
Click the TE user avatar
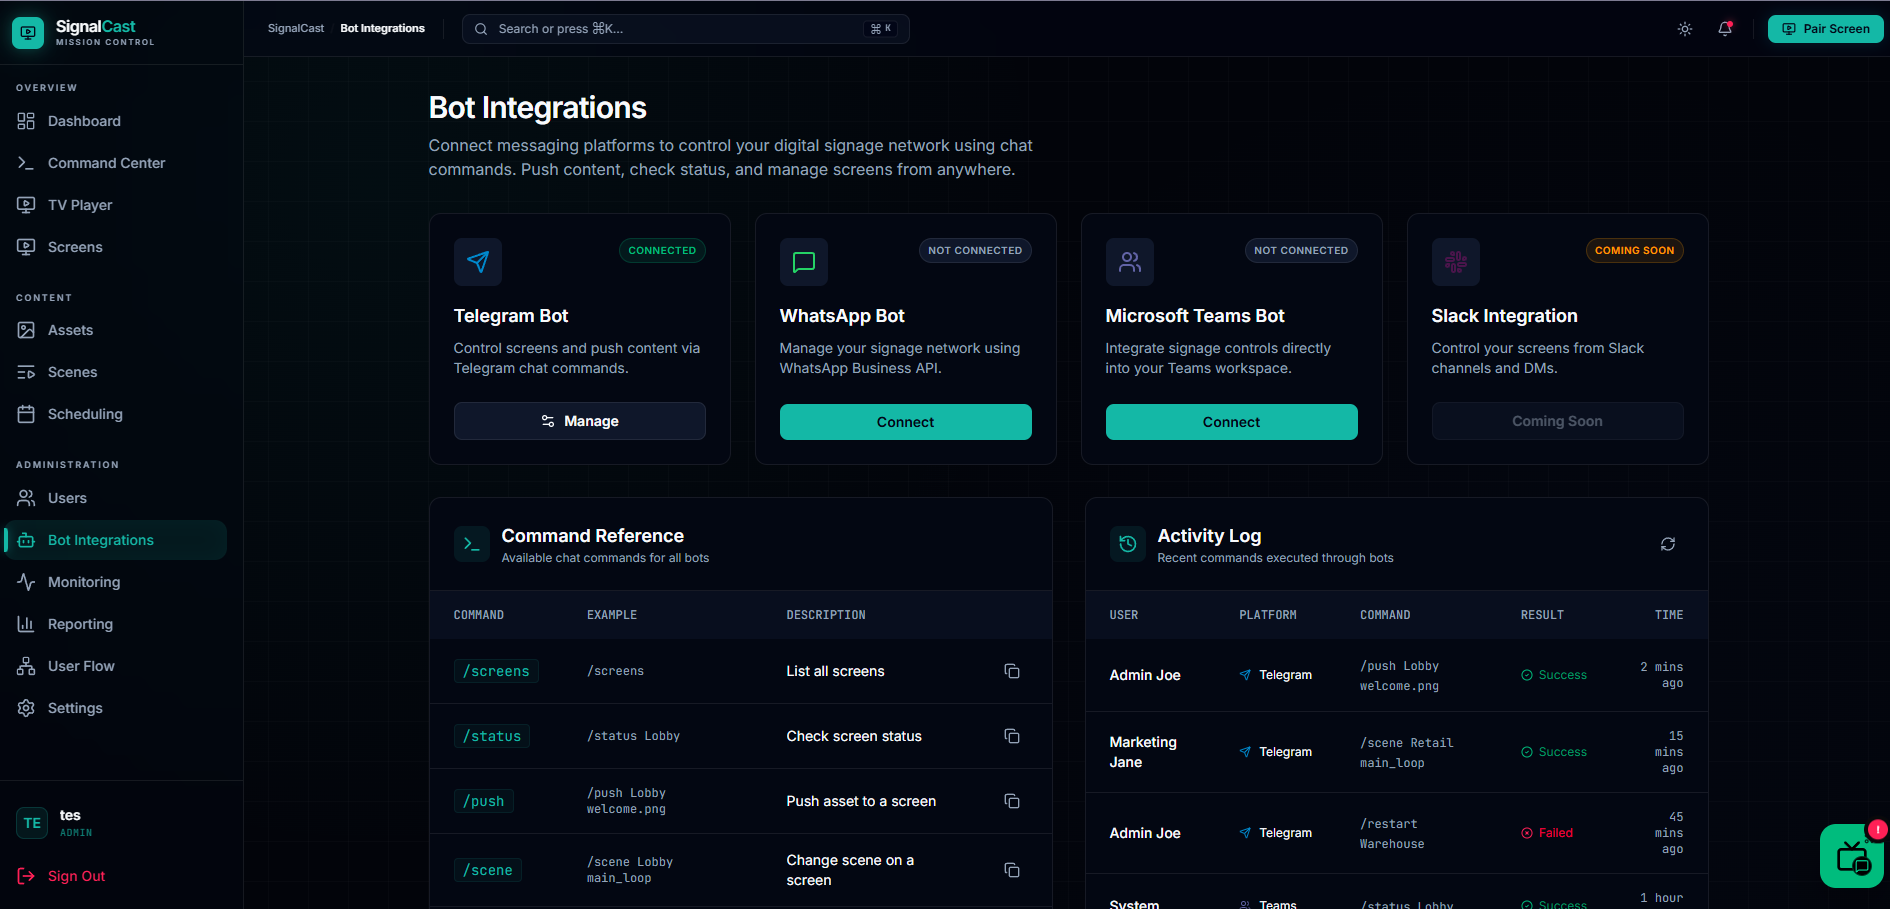32,823
